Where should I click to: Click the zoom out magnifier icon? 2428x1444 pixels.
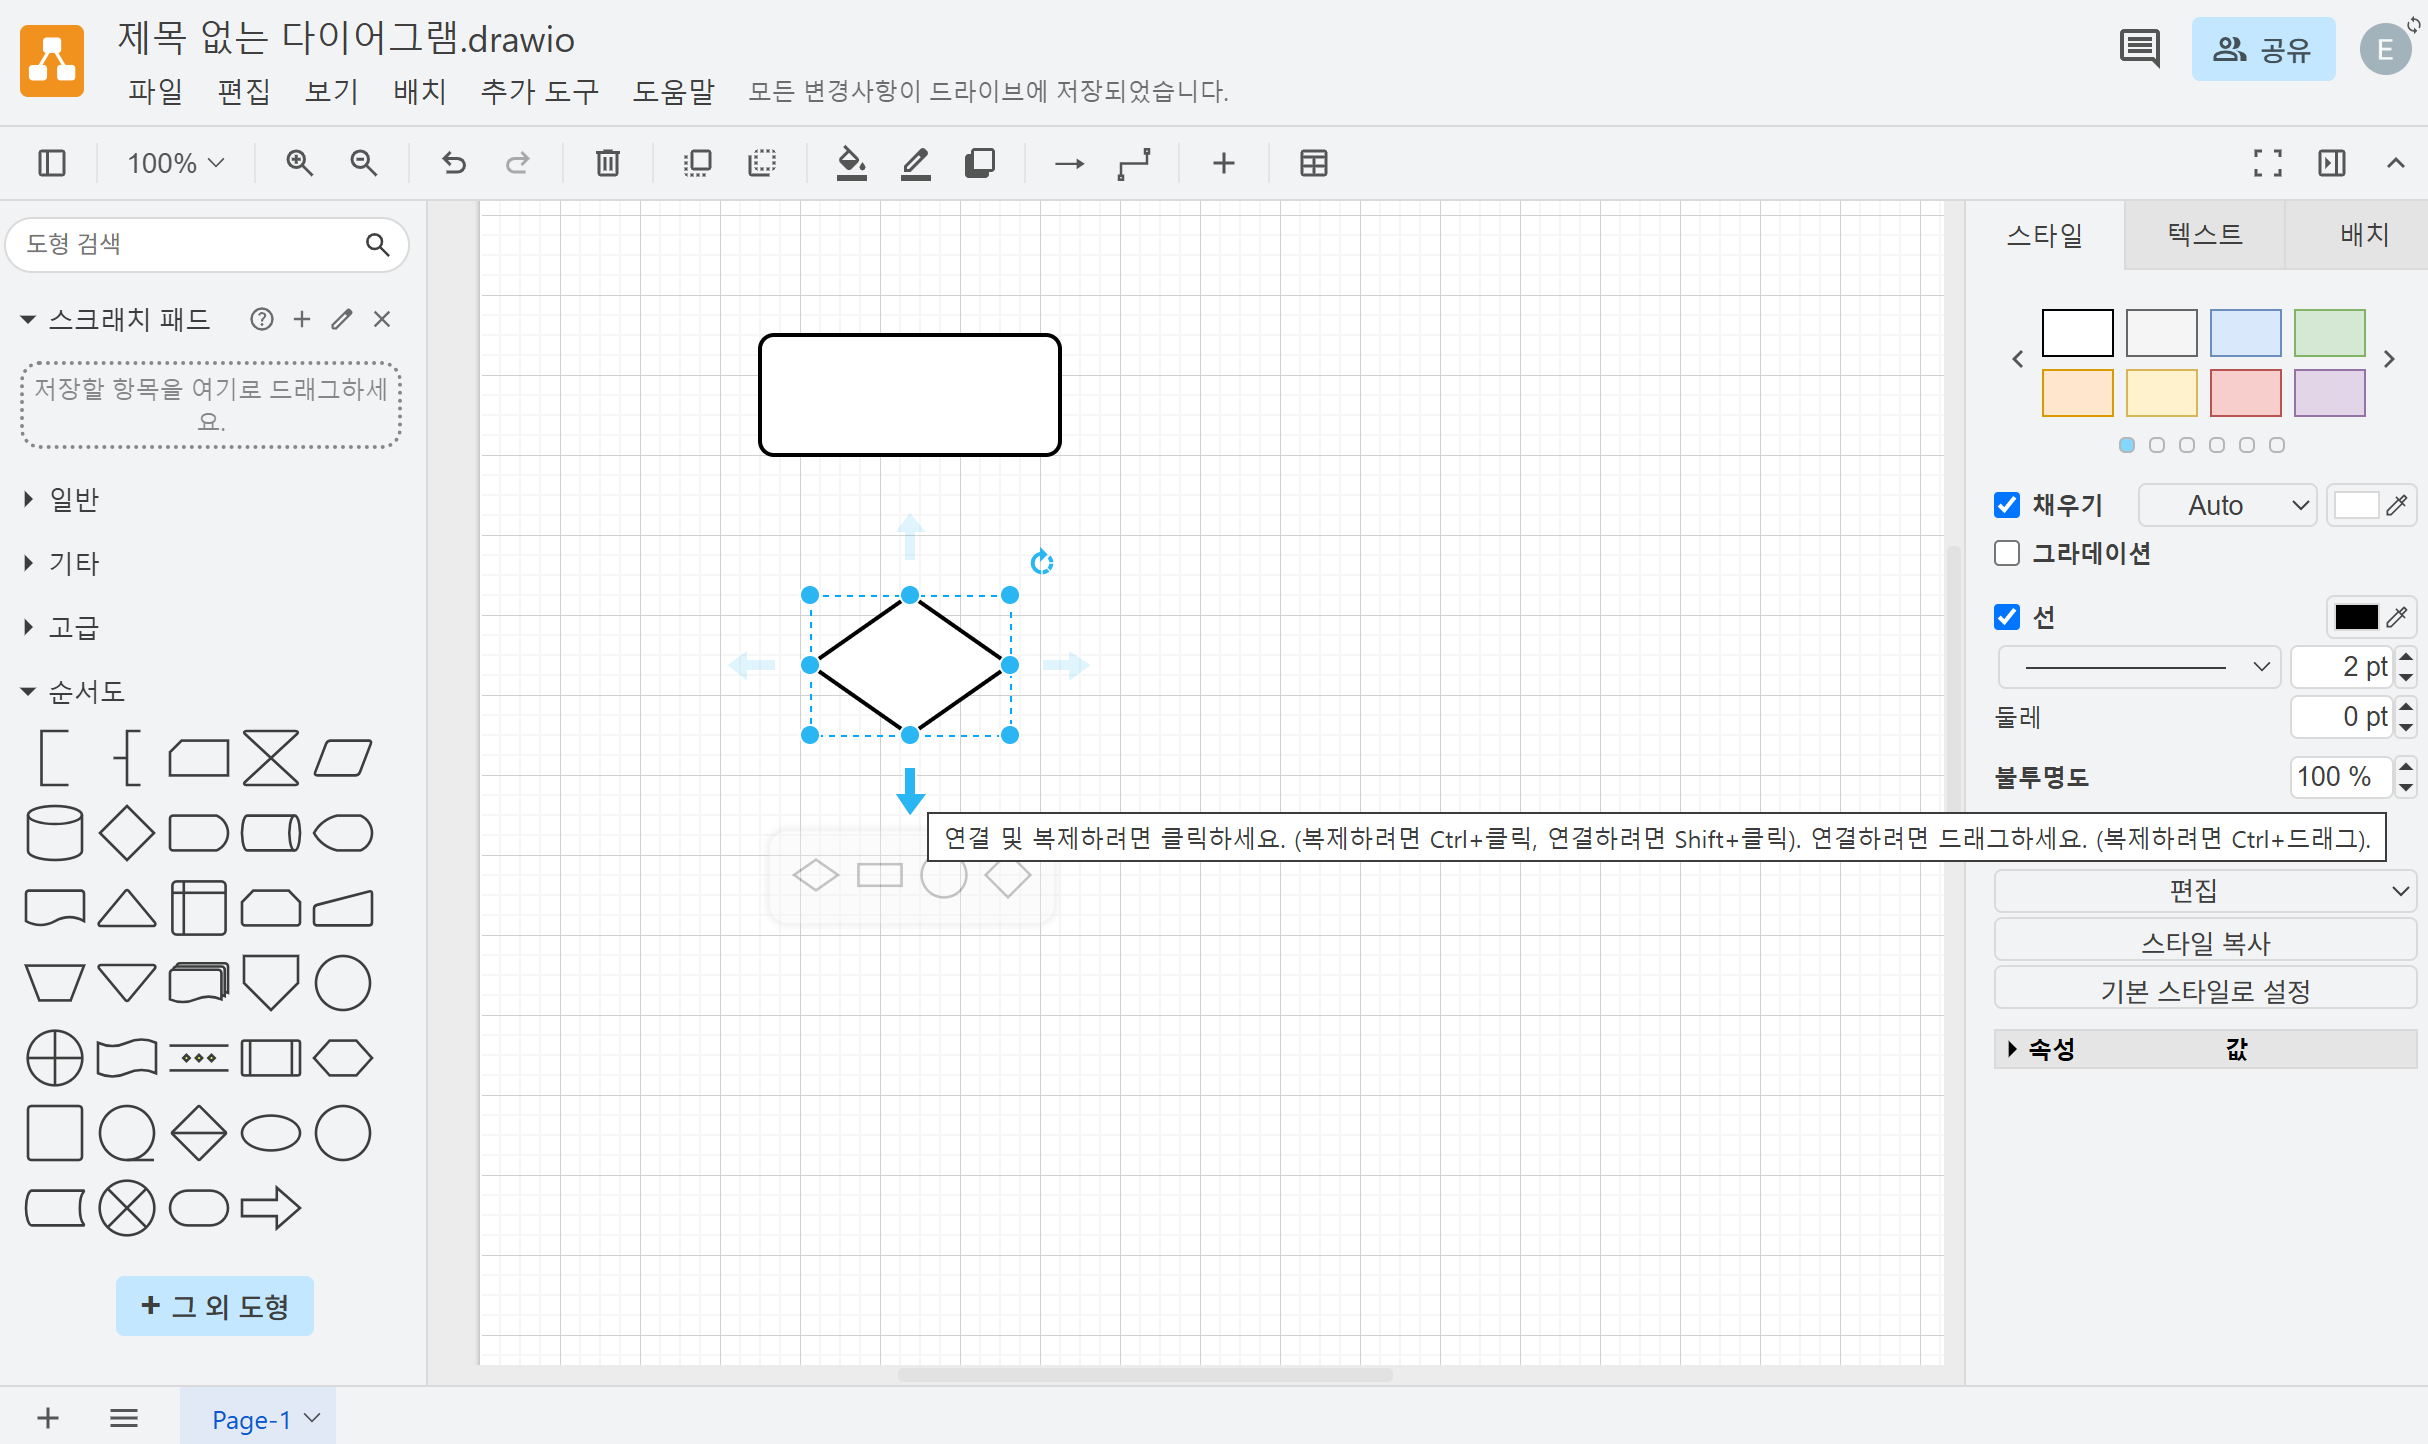pyautogui.click(x=363, y=163)
